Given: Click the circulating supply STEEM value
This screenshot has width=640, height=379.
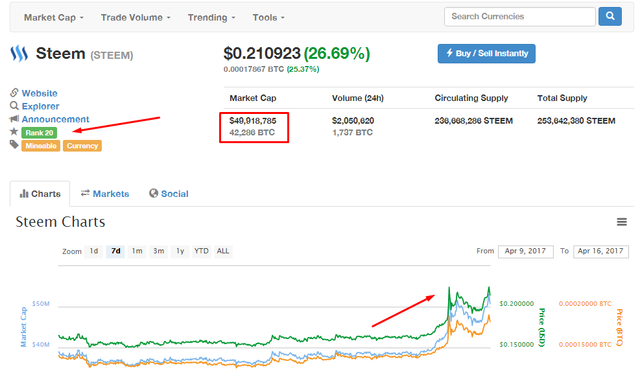Looking at the screenshot, I should click(x=473, y=121).
